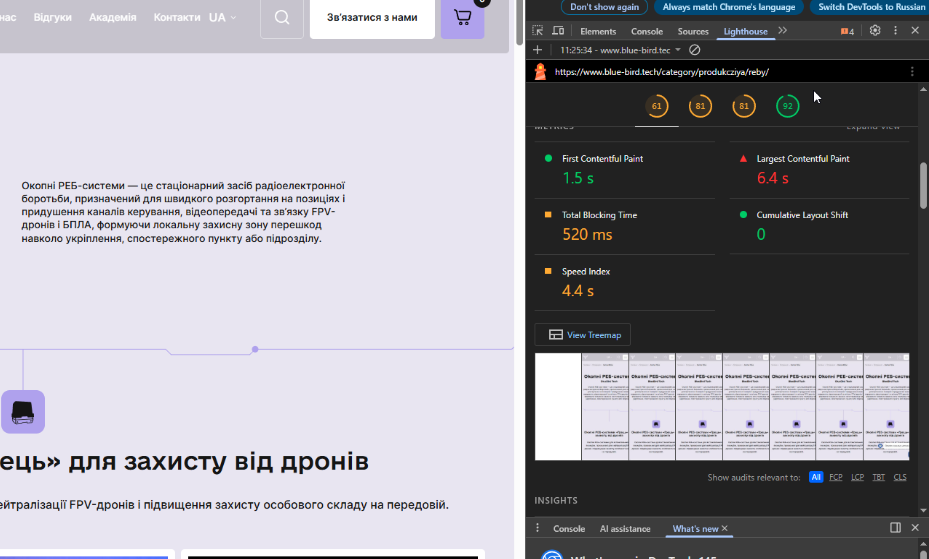
Task: Open the Sources tab
Action: 693,31
